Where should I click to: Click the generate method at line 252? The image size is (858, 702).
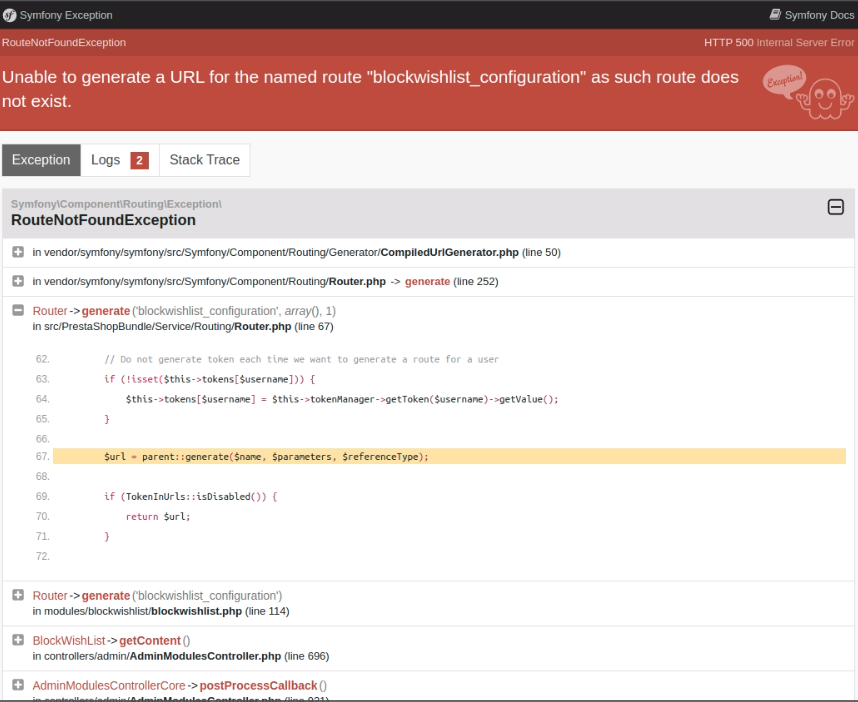tap(427, 281)
